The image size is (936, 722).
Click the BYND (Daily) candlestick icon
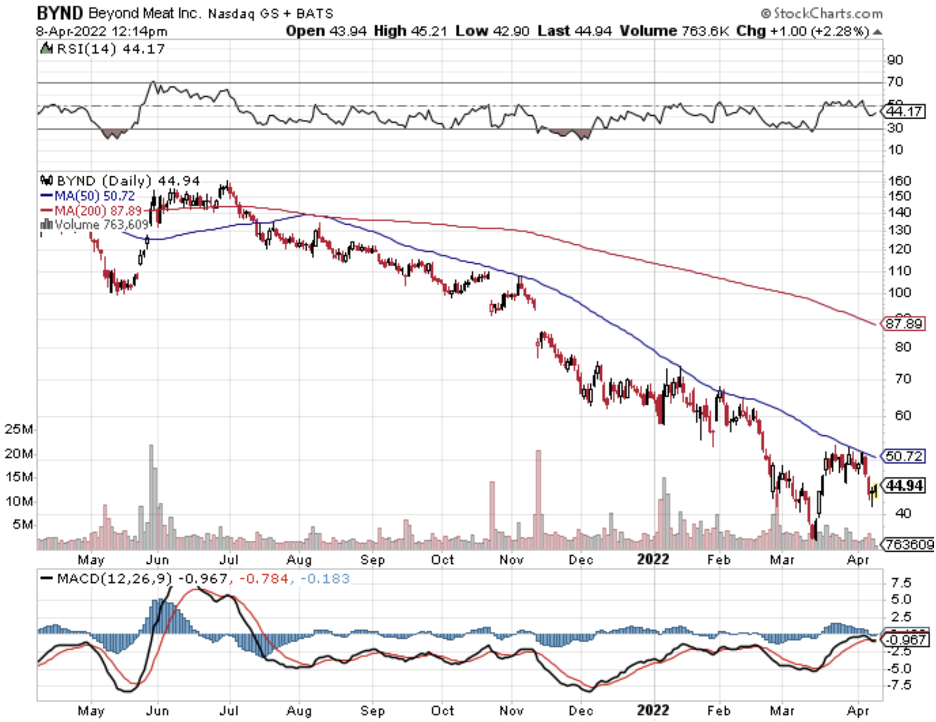pyautogui.click(x=47, y=180)
